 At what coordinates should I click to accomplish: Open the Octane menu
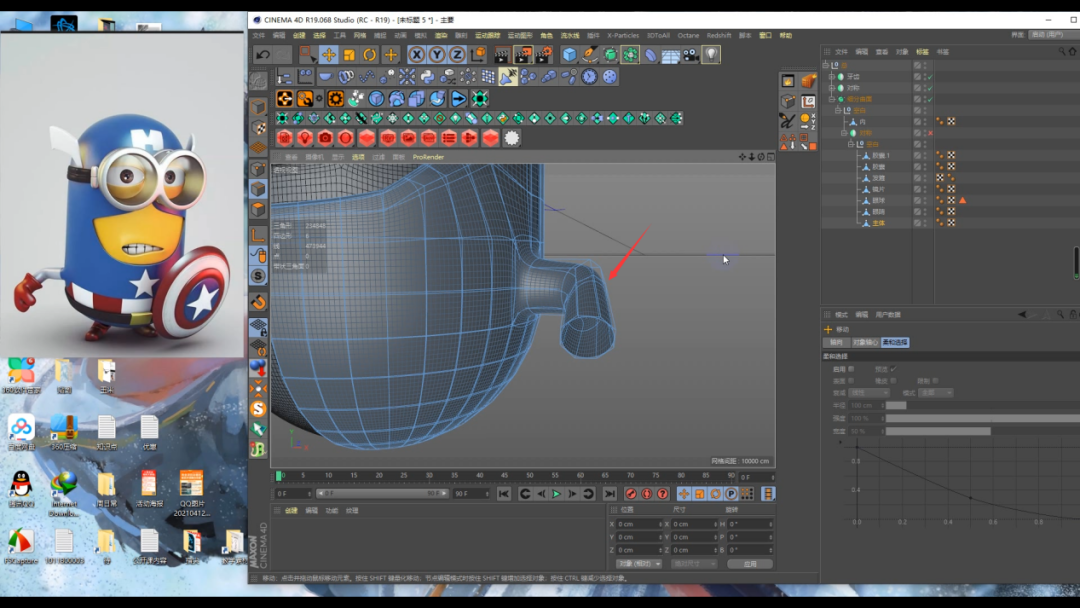click(688, 35)
